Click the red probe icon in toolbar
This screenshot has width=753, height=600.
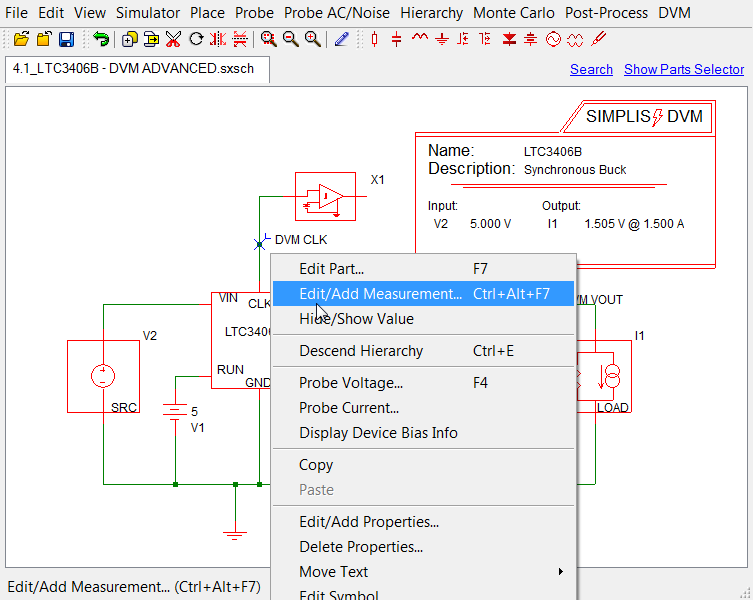597,39
